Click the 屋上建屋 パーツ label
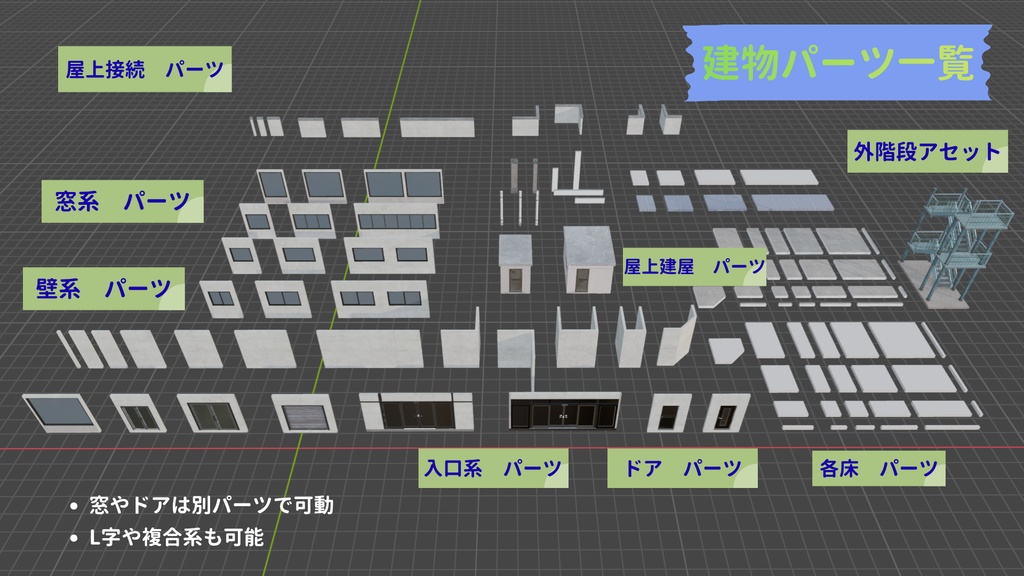 [694, 266]
